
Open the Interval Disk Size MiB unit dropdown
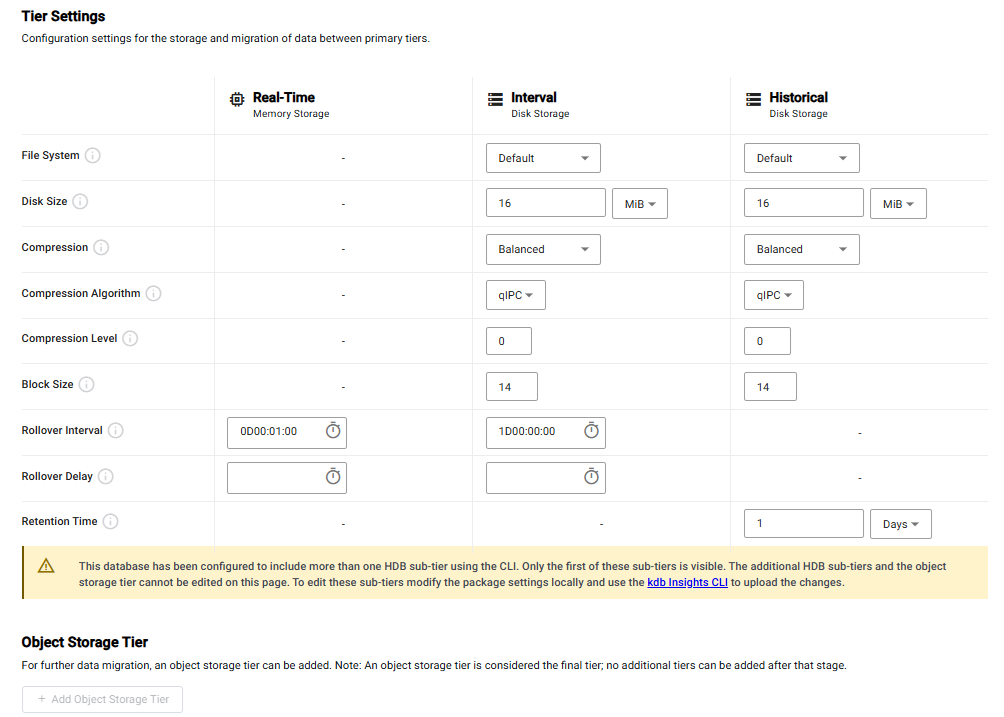(640, 204)
